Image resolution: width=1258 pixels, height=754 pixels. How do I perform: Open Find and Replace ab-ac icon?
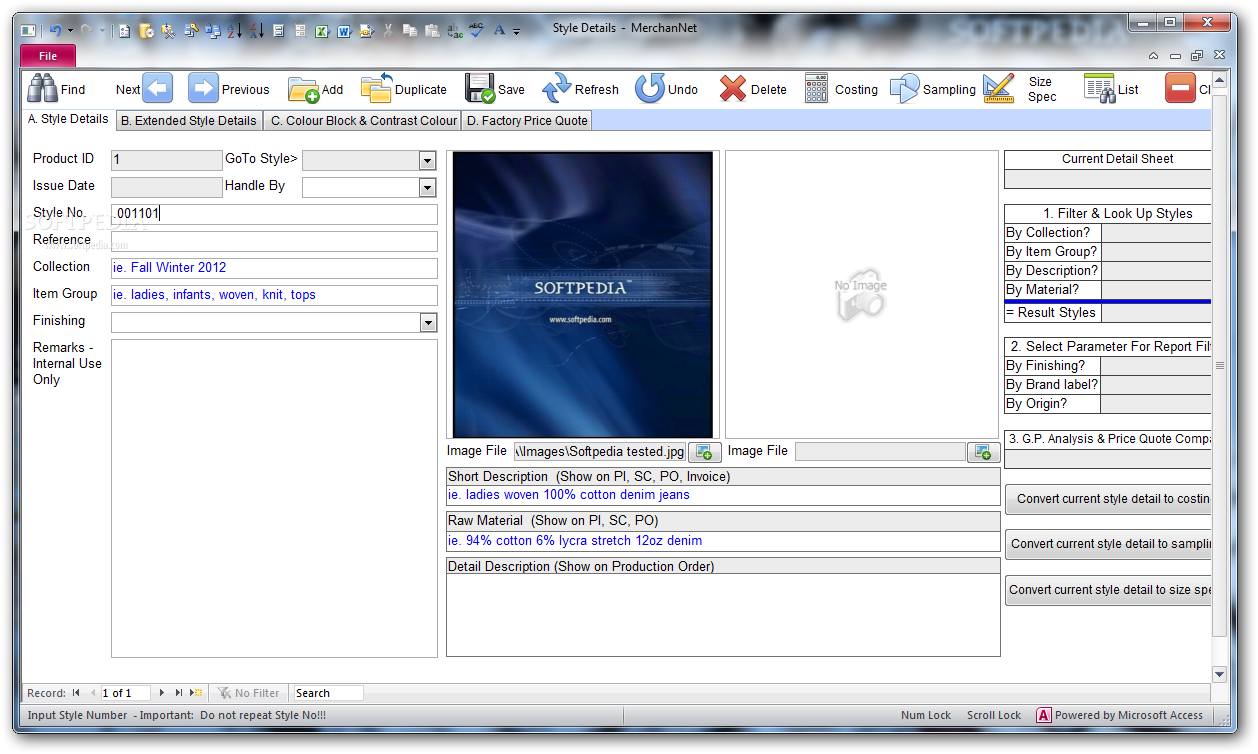tap(454, 31)
